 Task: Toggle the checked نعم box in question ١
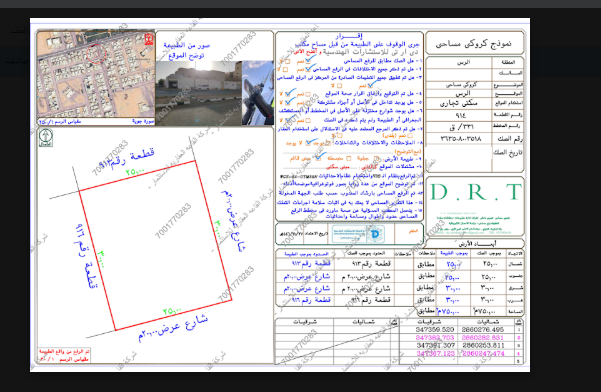click(x=309, y=60)
